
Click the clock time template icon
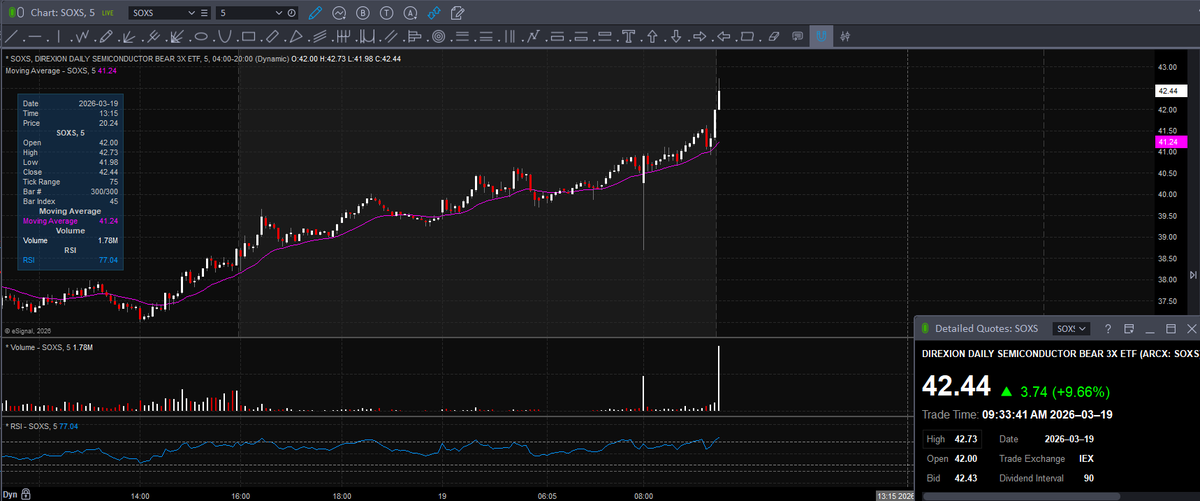click(x=291, y=13)
